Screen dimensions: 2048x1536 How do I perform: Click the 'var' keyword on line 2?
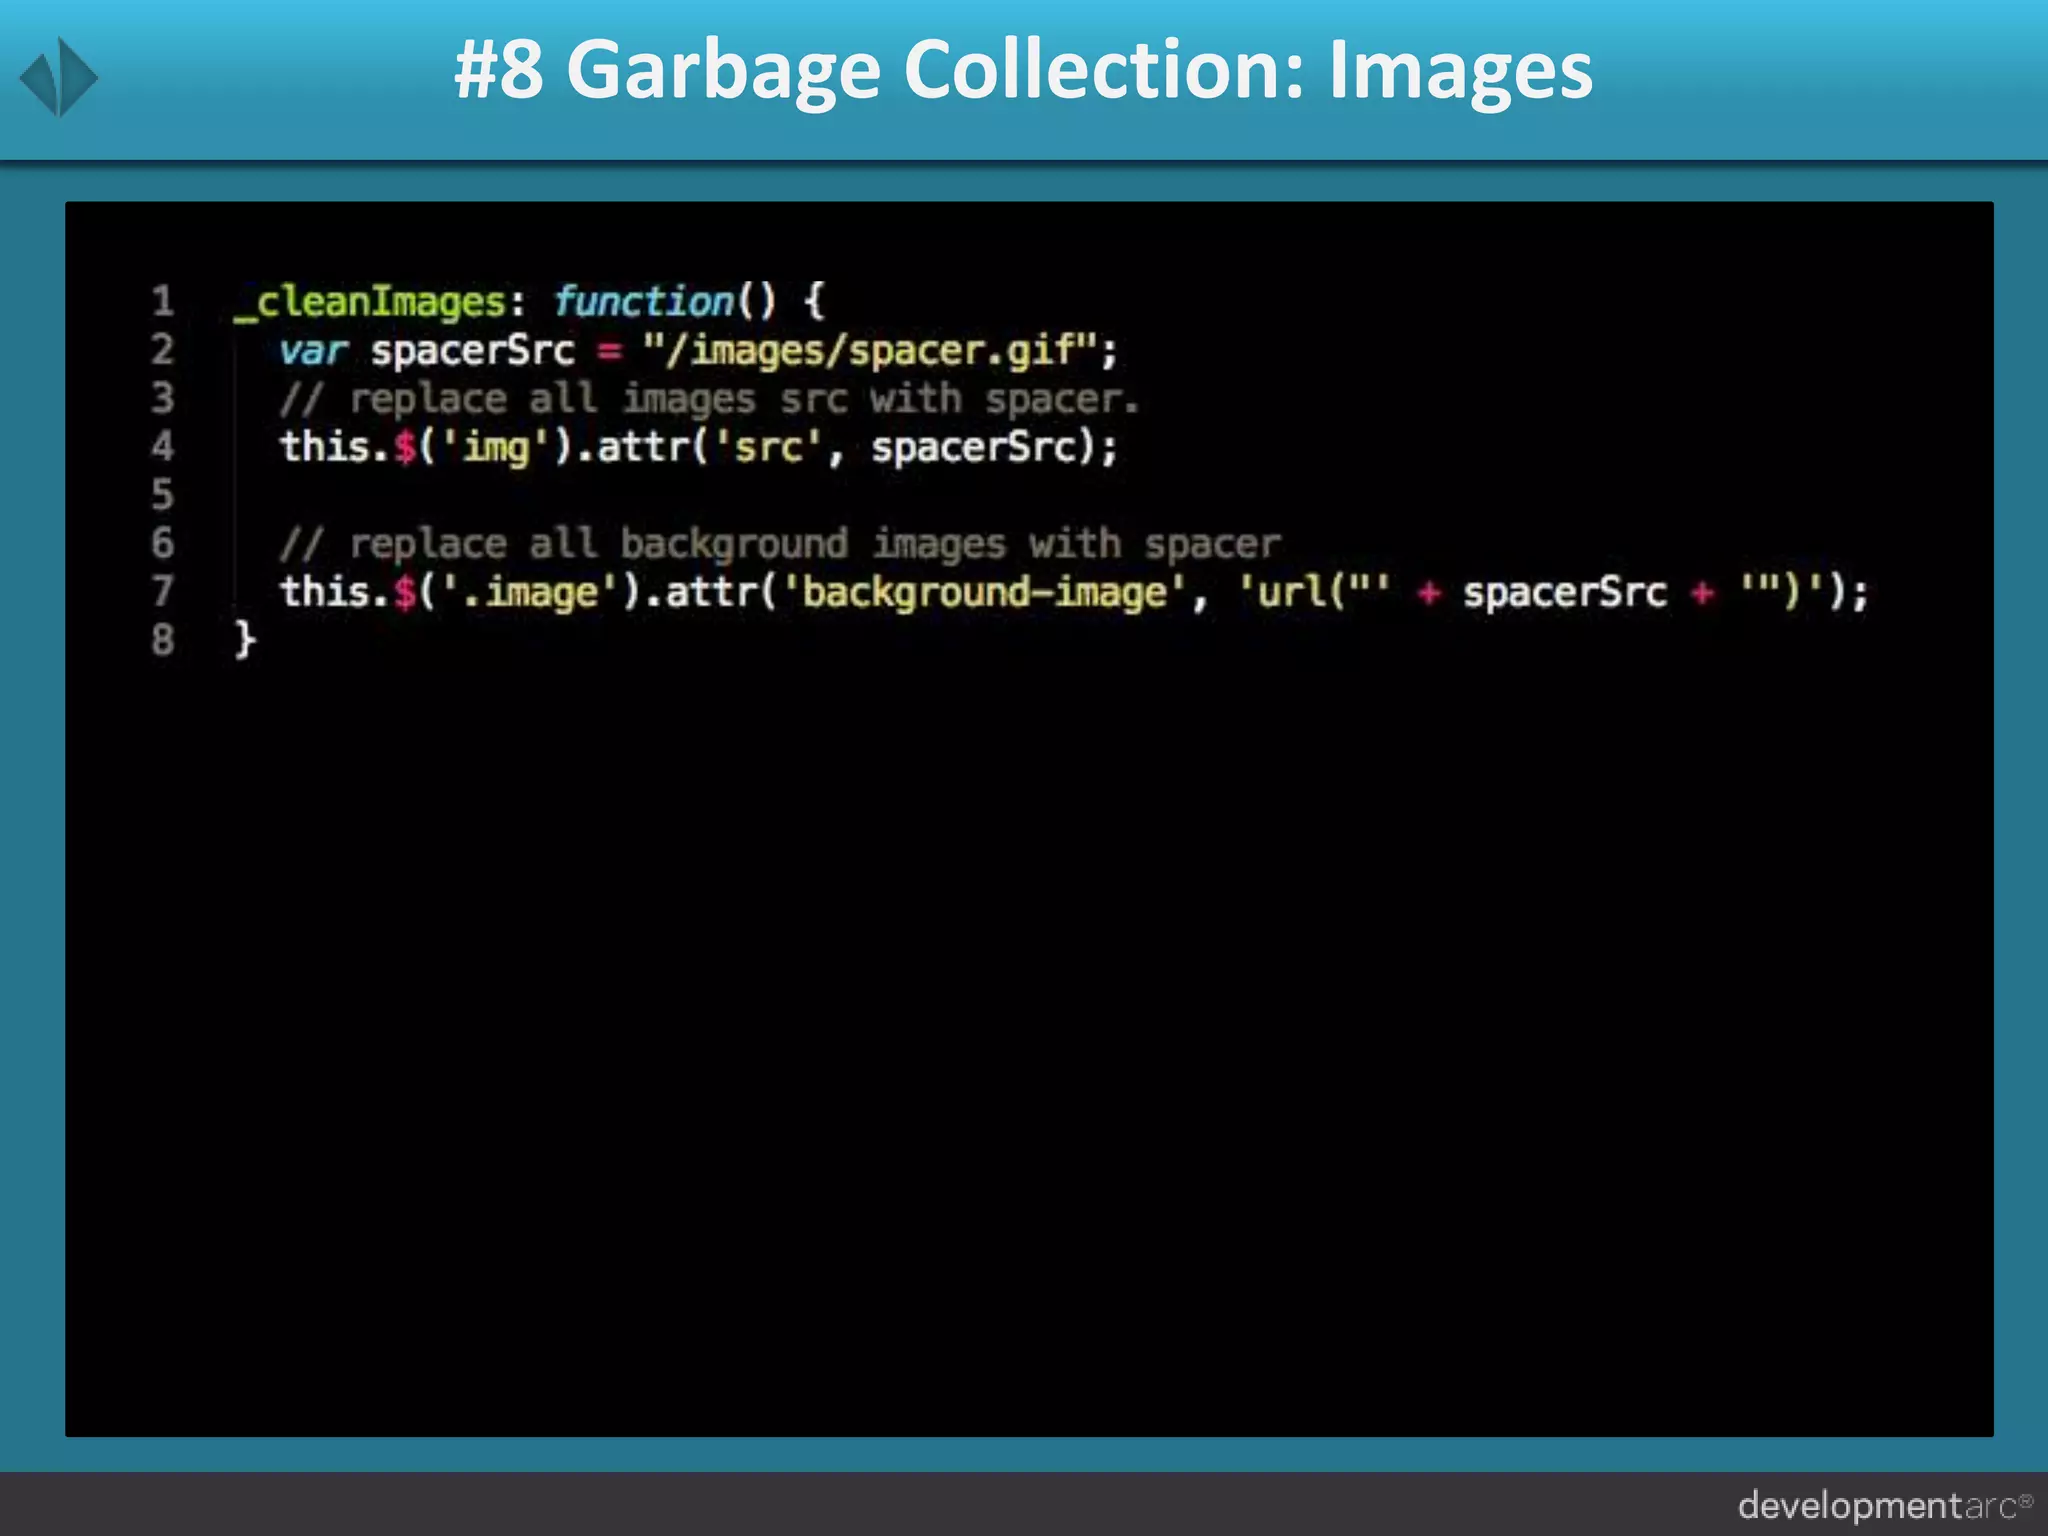(x=313, y=351)
